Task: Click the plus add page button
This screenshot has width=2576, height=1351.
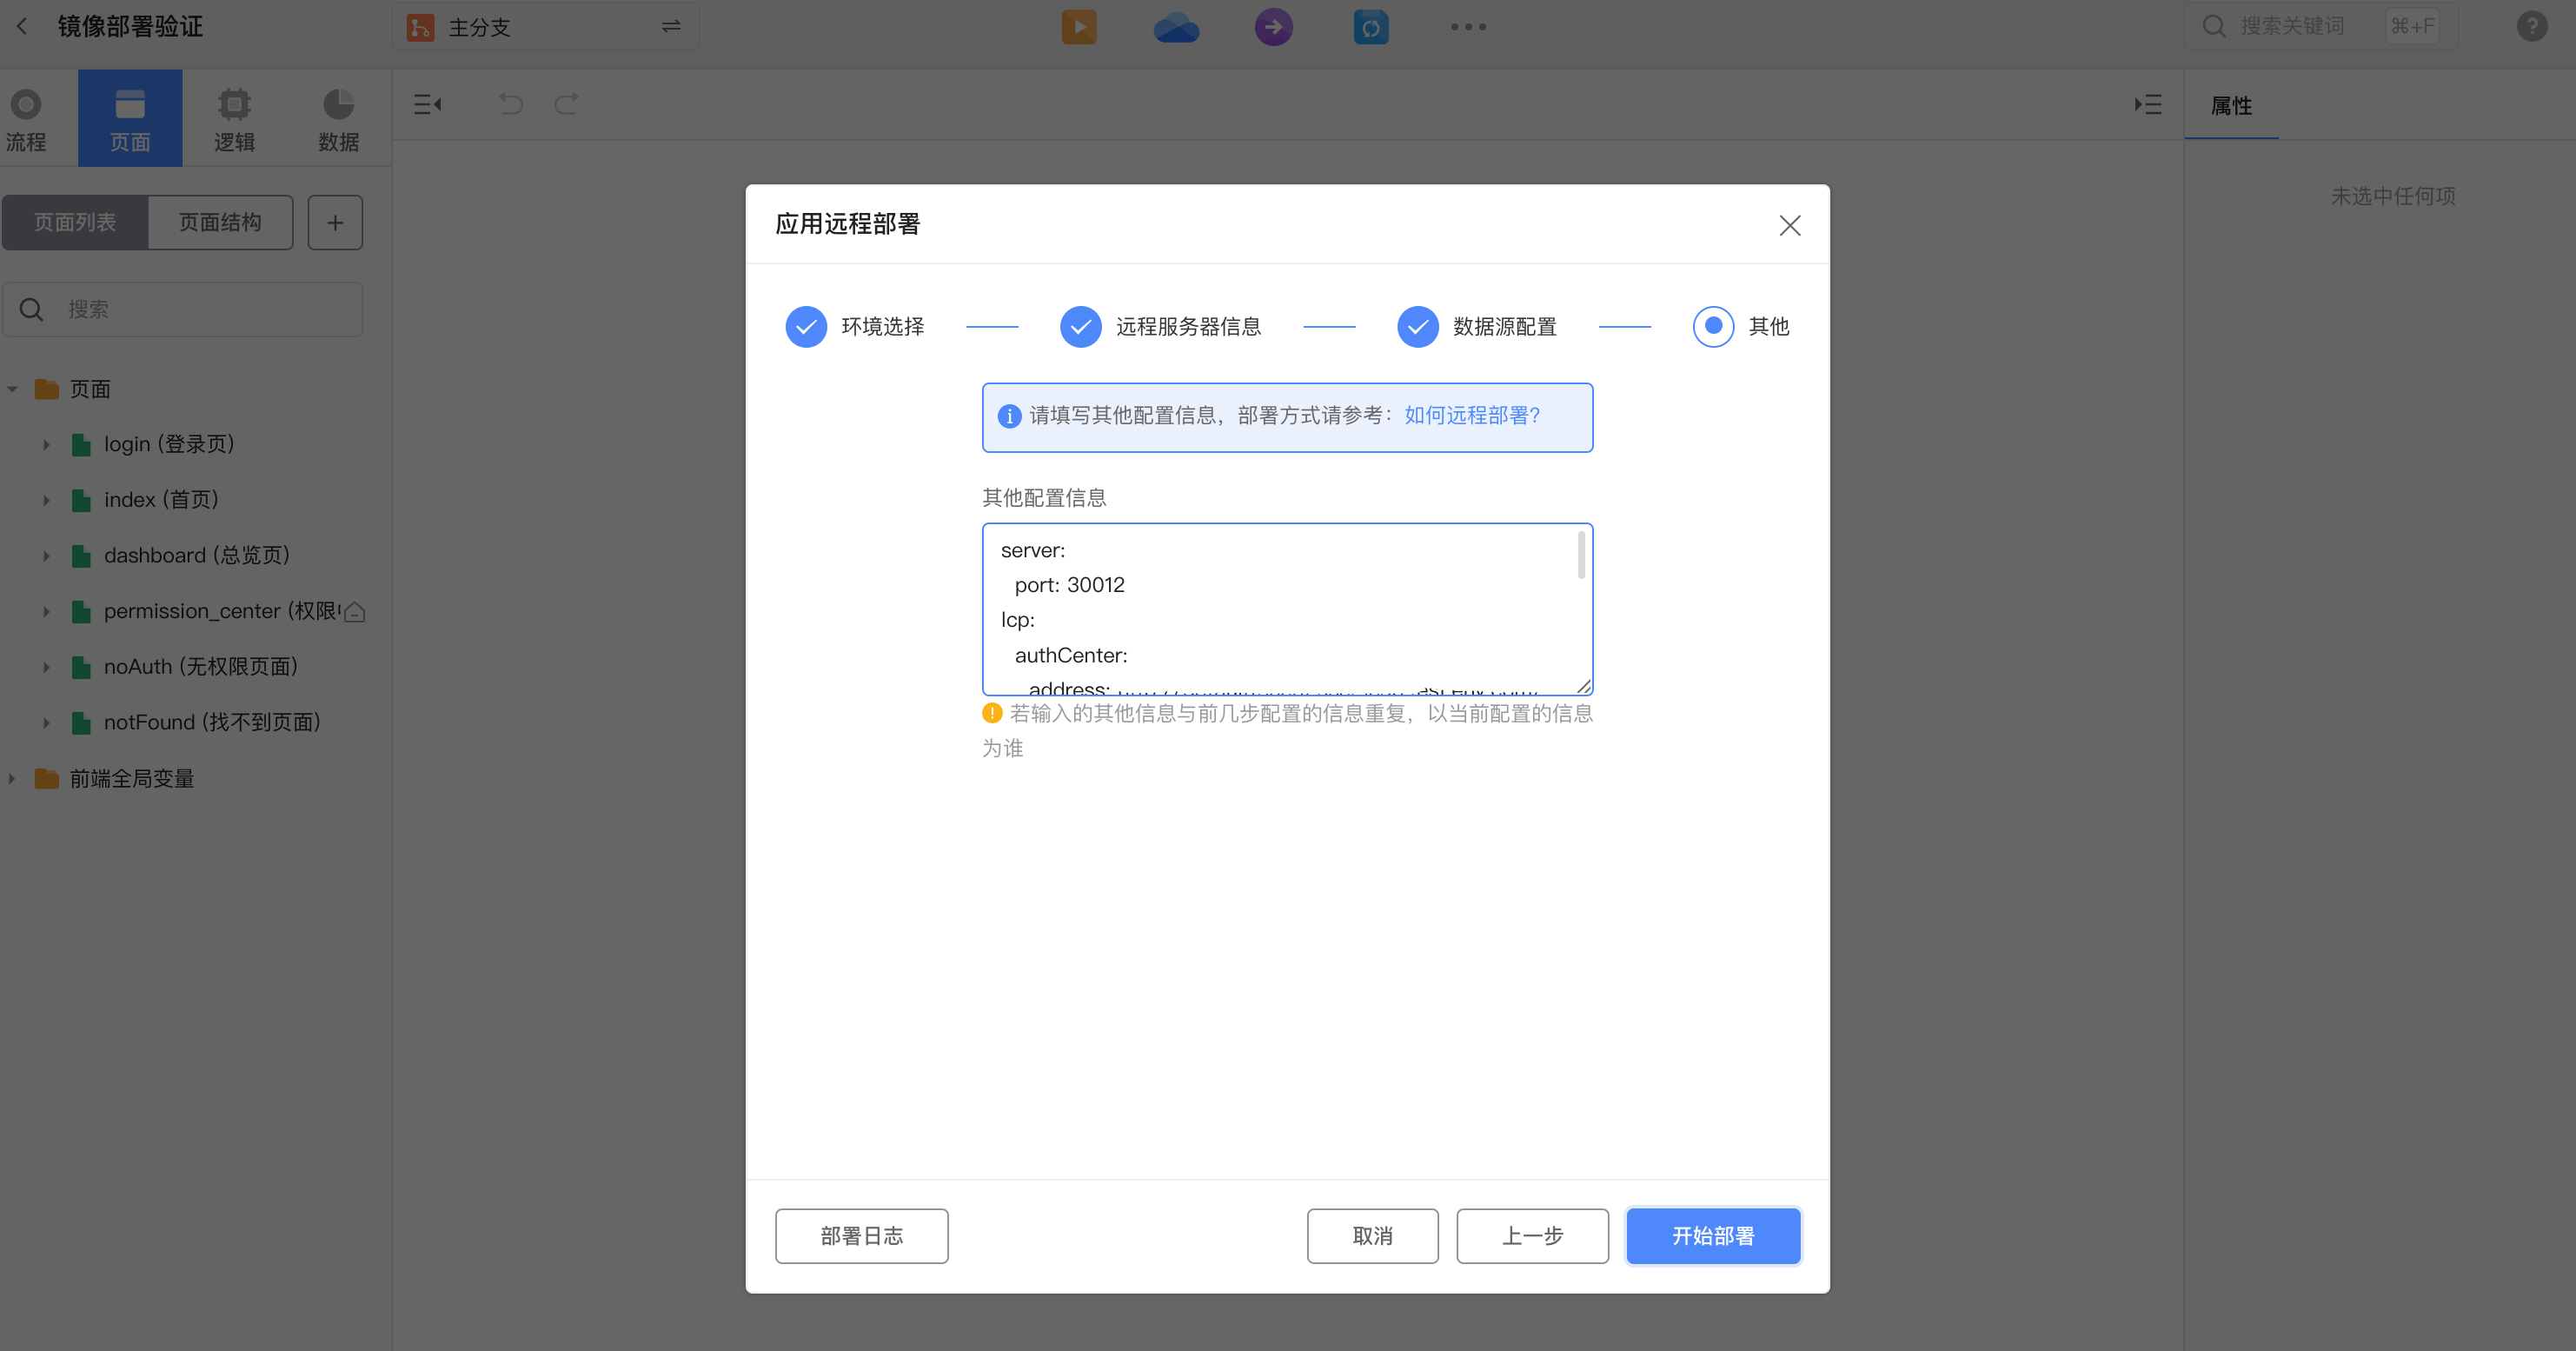Action: pos(335,222)
